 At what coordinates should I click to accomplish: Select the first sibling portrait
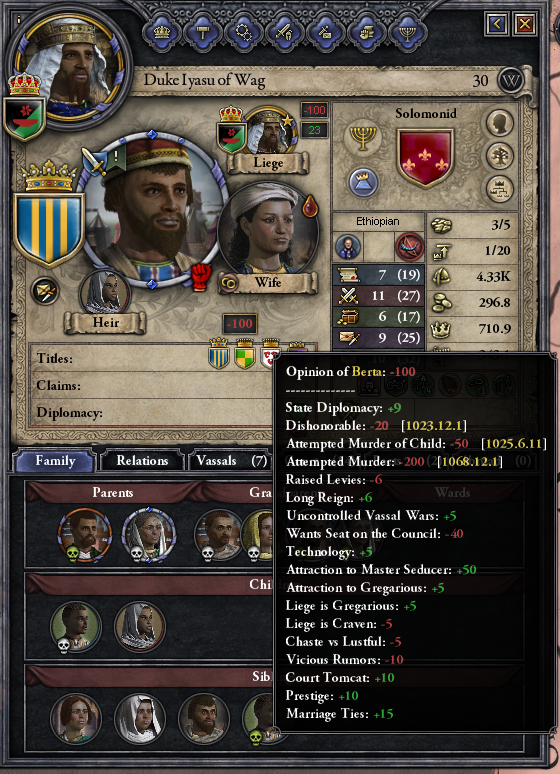76,718
